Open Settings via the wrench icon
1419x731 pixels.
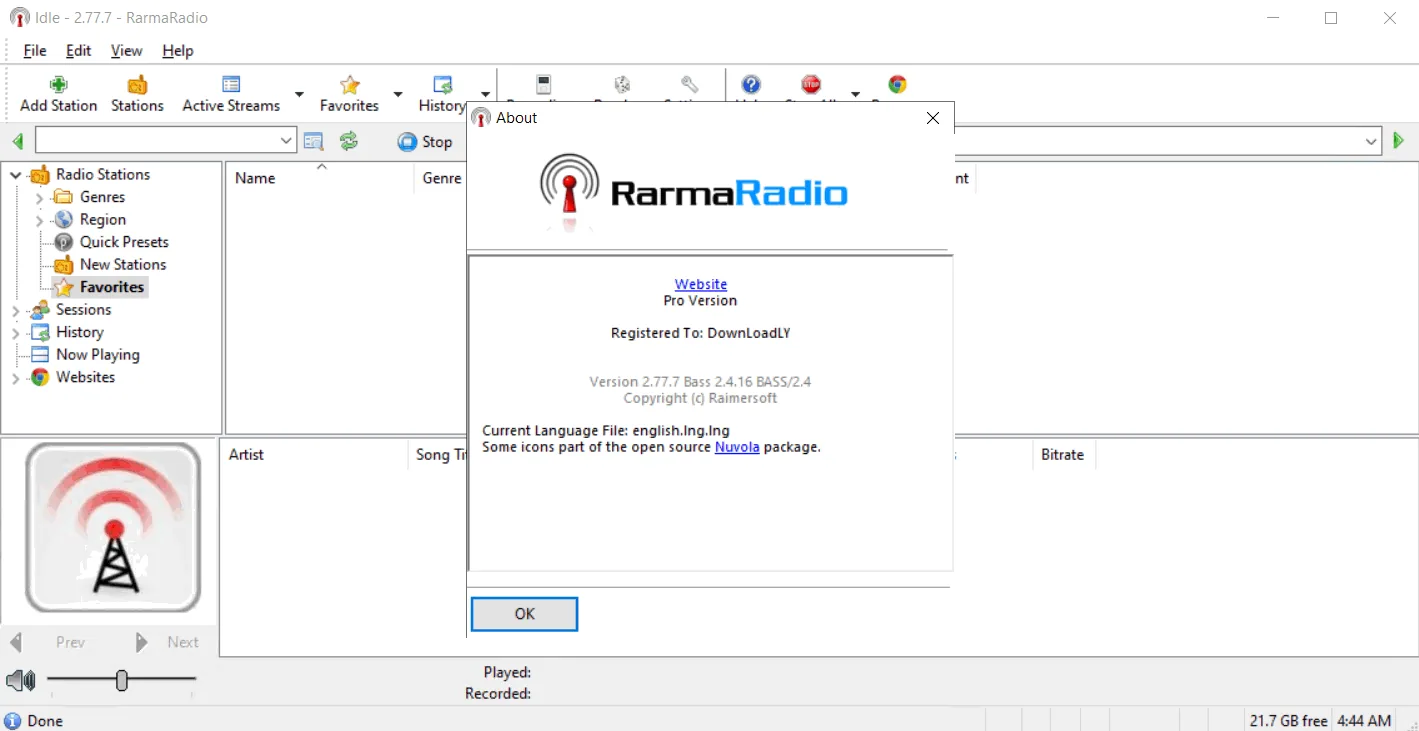(689, 85)
